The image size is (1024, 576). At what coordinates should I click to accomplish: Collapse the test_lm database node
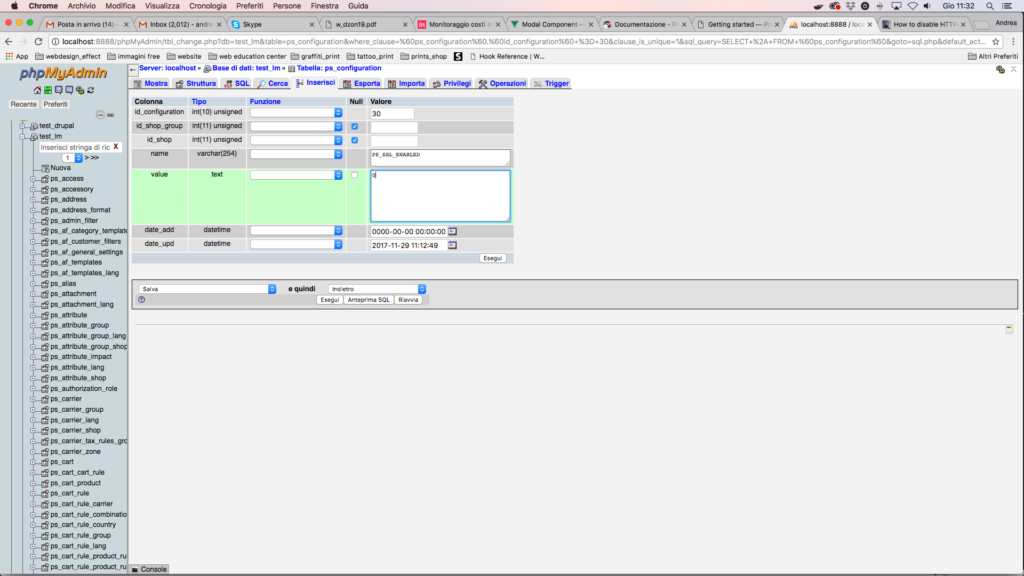click(x=23, y=136)
